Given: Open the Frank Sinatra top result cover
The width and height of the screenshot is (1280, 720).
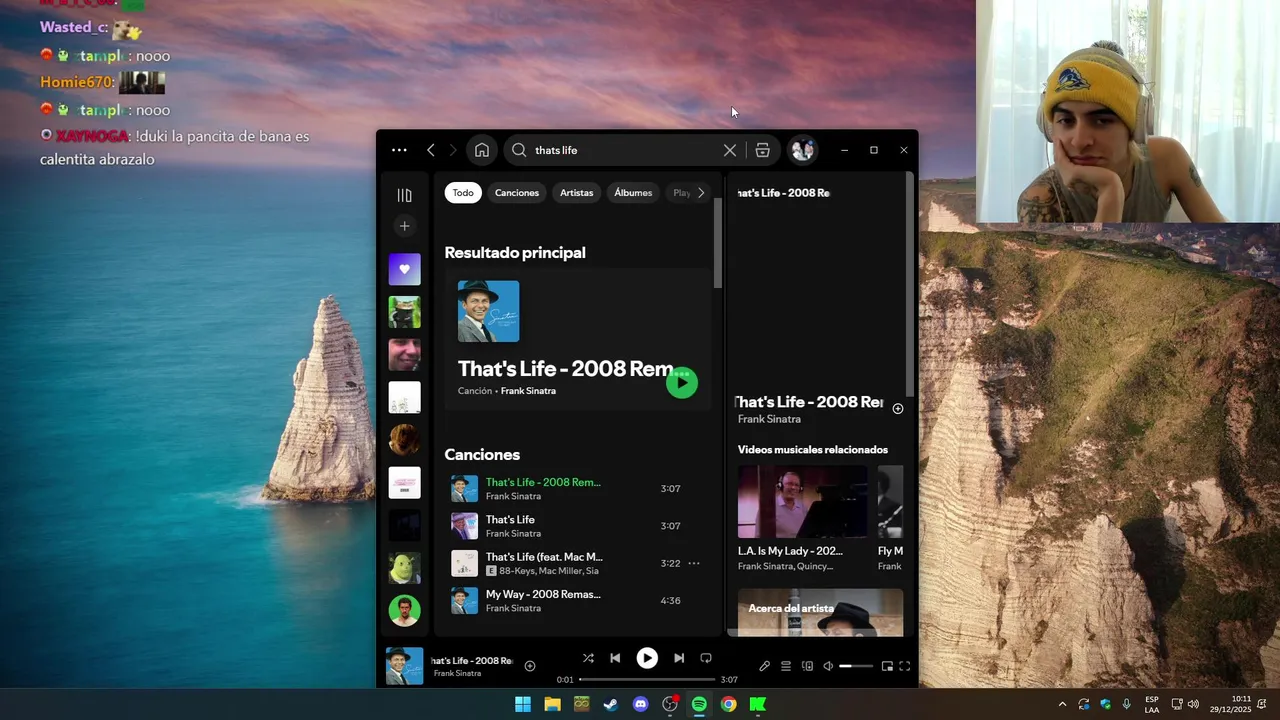Looking at the screenshot, I should pos(488,311).
